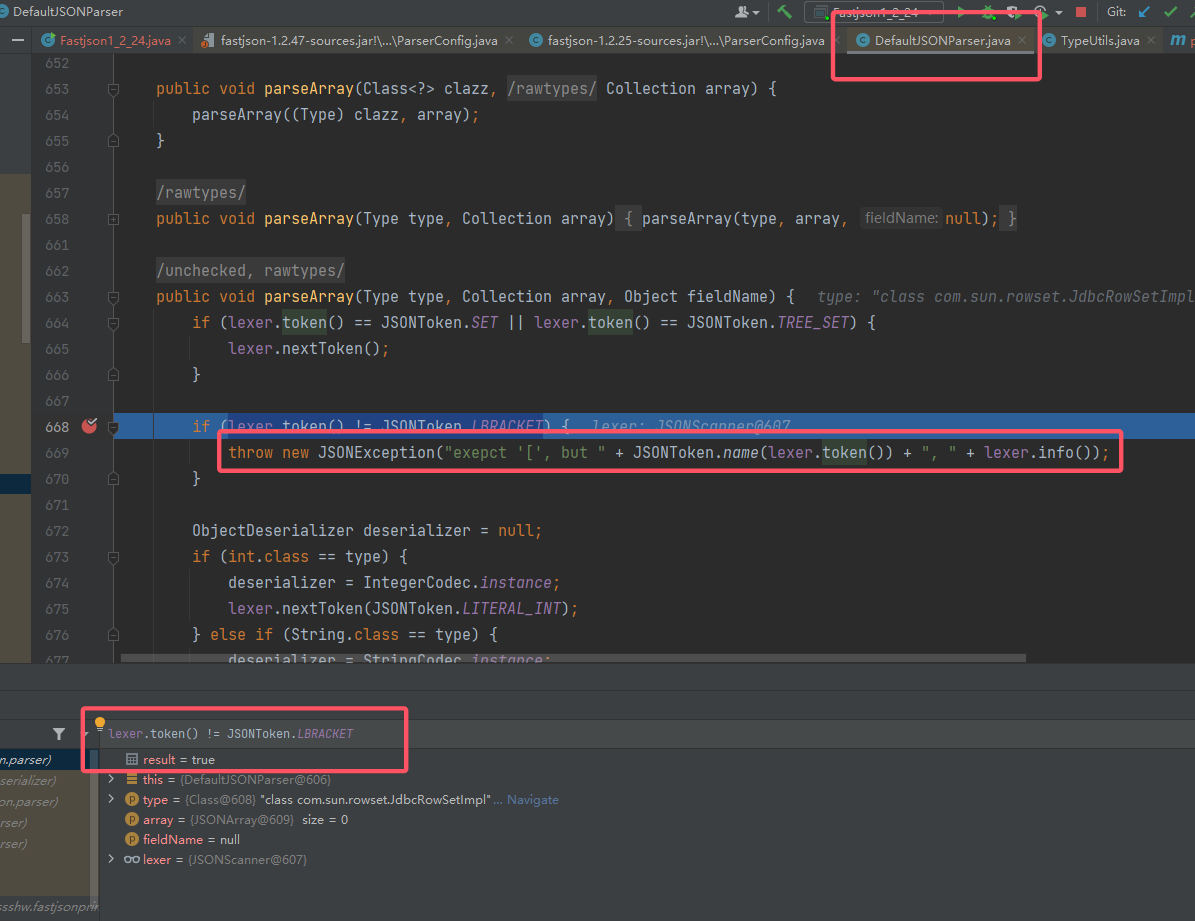
Task: Click the Git commit checkmark
Action: 1171,11
